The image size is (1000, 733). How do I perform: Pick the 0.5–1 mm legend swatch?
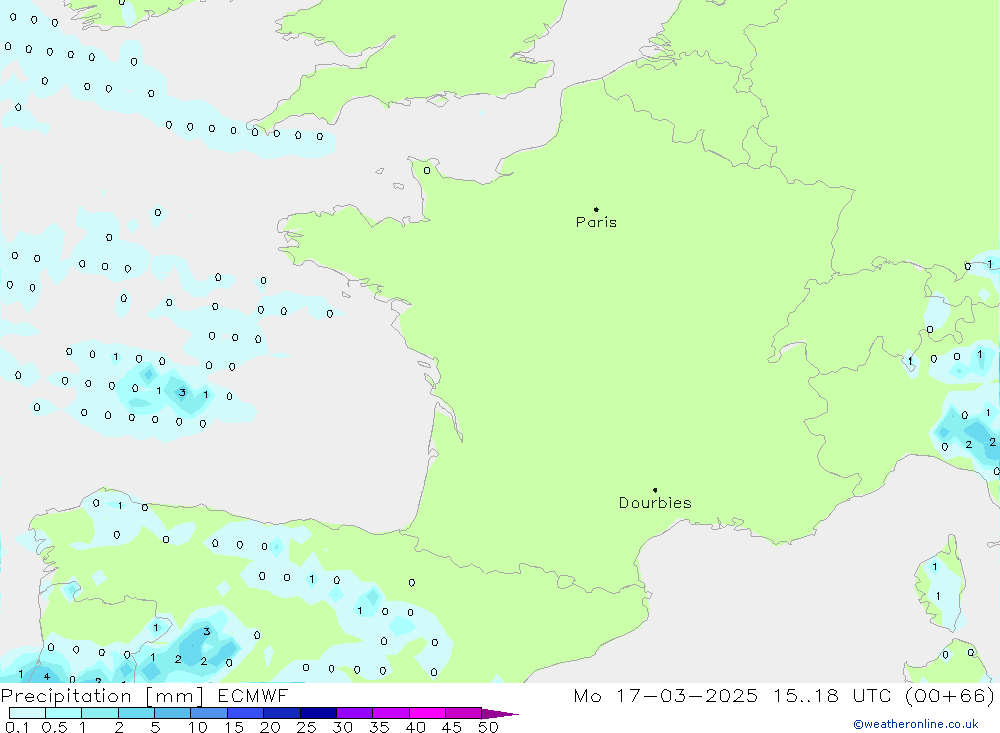coord(64,713)
